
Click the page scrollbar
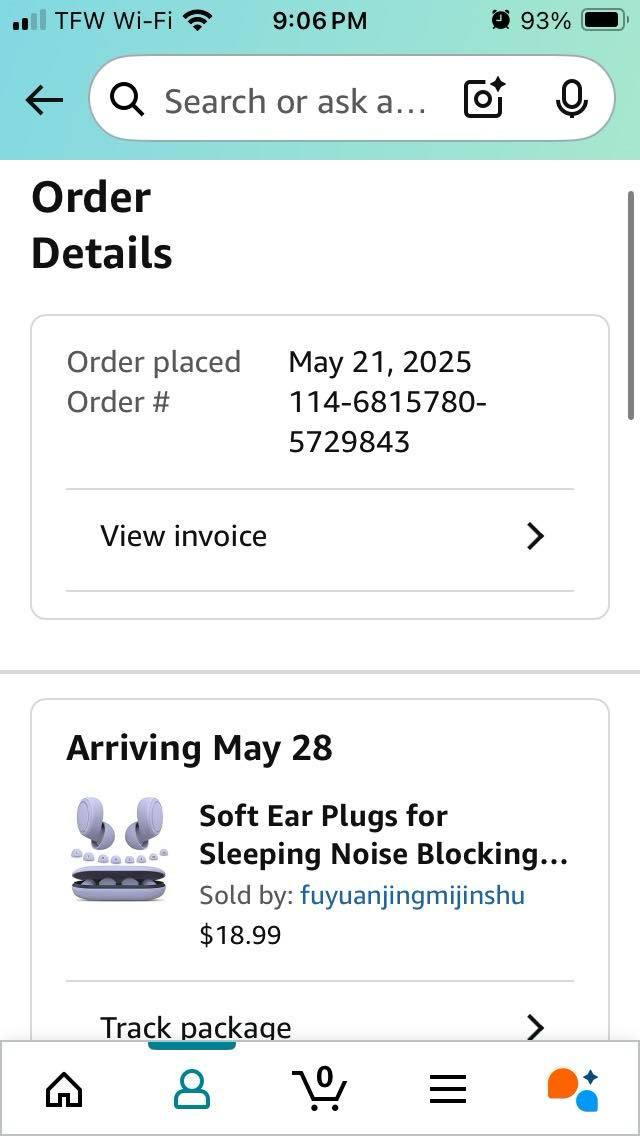[631, 305]
